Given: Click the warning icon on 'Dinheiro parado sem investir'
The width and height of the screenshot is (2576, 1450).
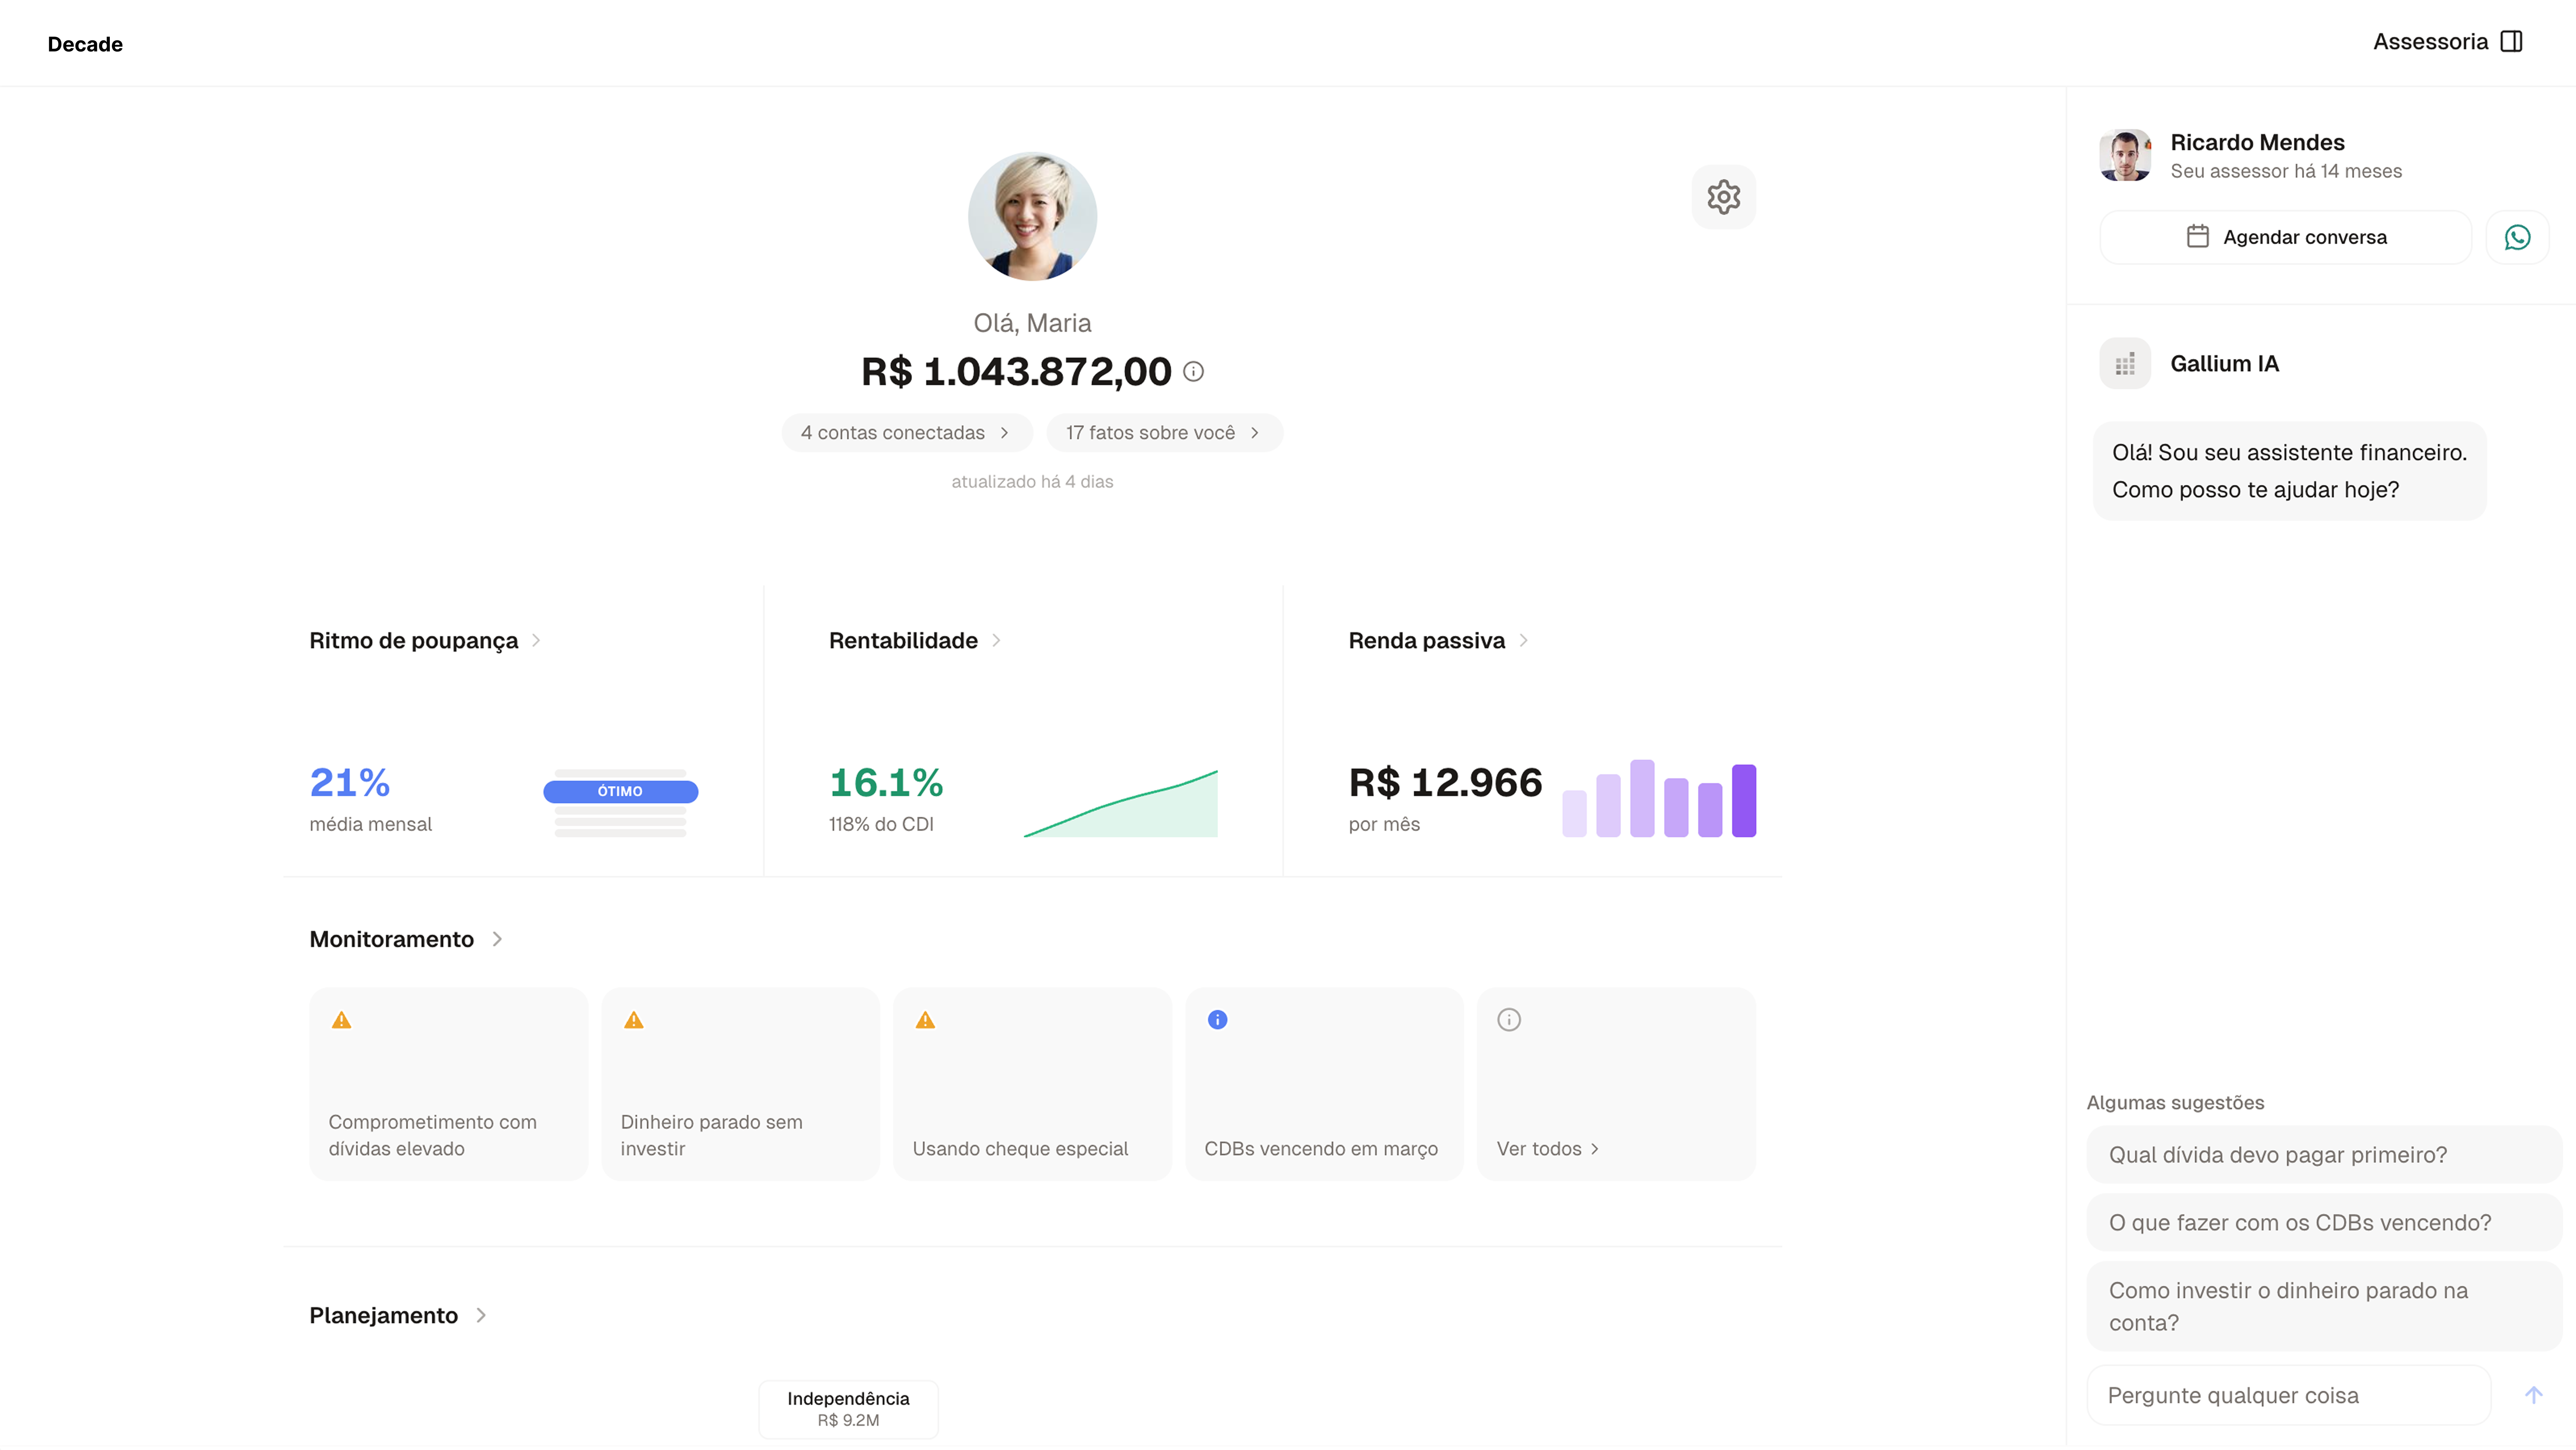Looking at the screenshot, I should tap(634, 1019).
